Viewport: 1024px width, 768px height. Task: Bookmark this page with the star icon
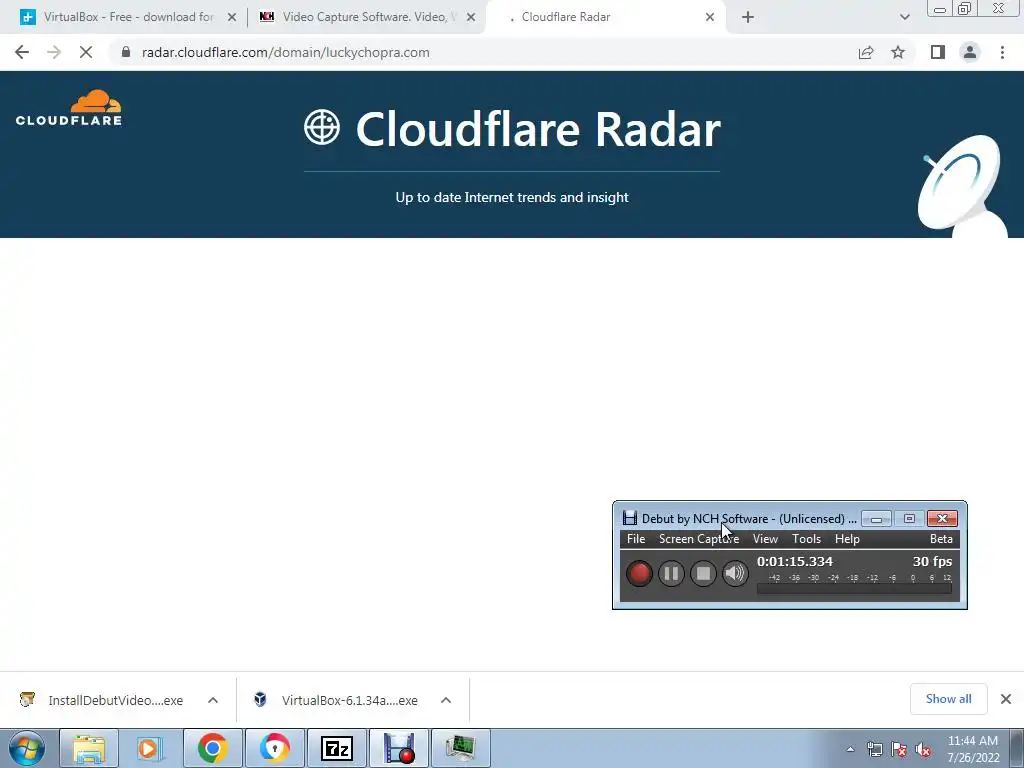898,52
